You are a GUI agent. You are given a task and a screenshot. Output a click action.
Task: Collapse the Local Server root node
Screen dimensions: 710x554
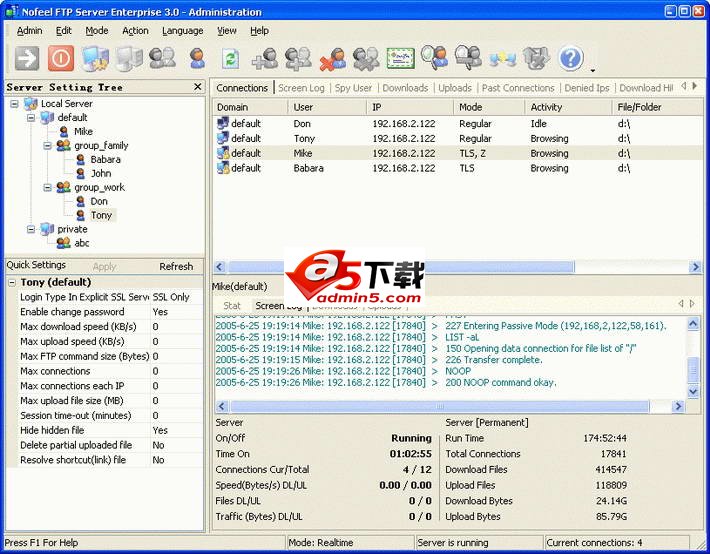(15, 104)
